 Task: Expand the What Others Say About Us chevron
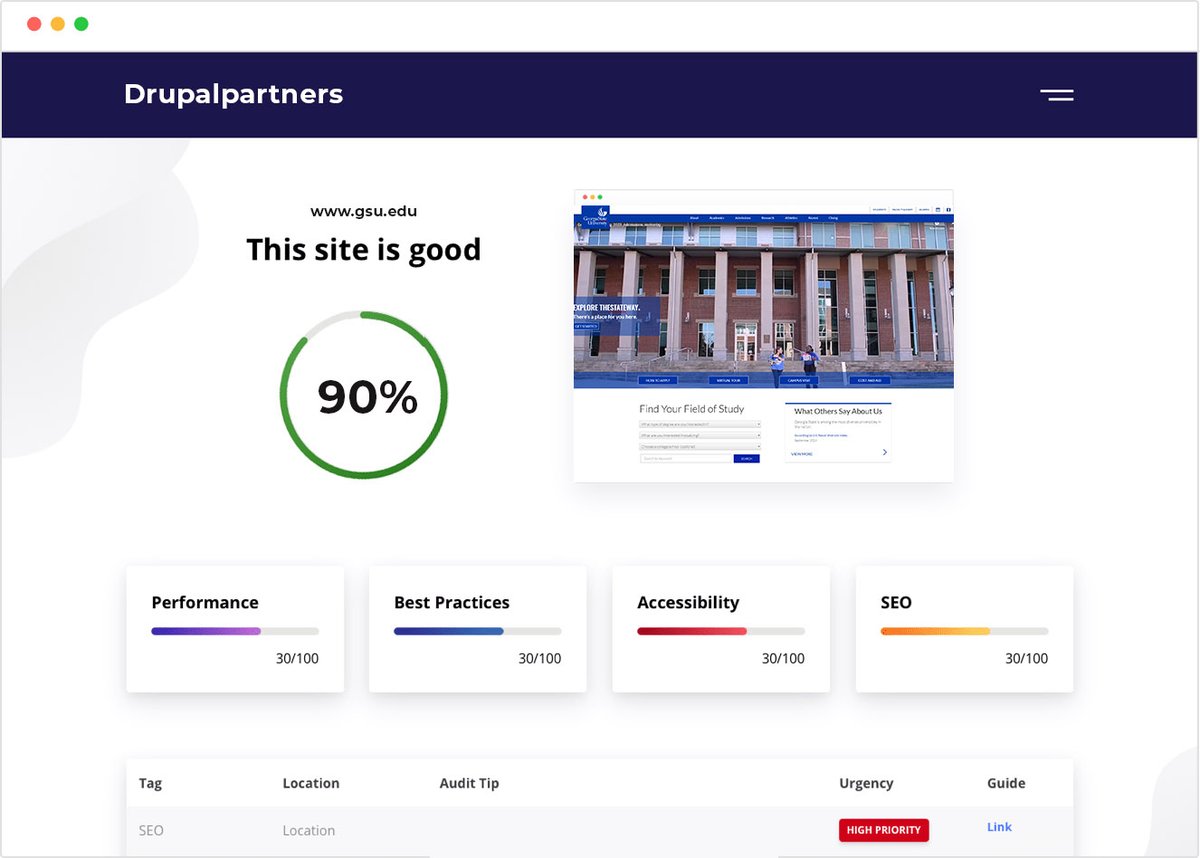point(885,451)
